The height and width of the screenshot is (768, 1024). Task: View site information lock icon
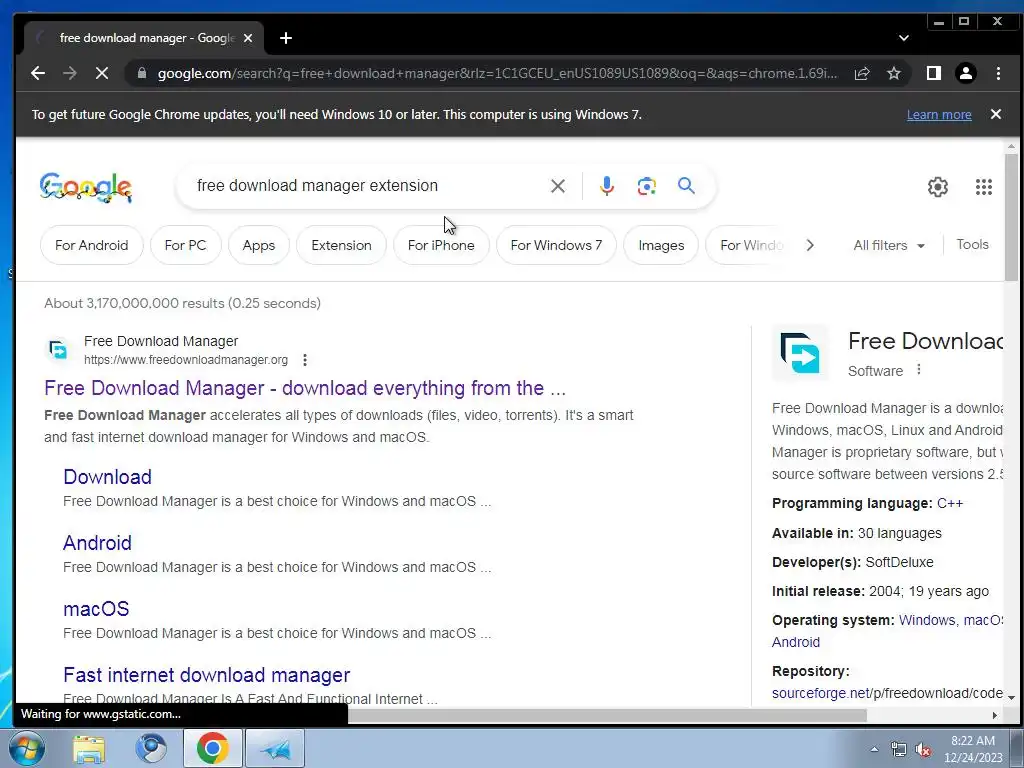[x=142, y=73]
